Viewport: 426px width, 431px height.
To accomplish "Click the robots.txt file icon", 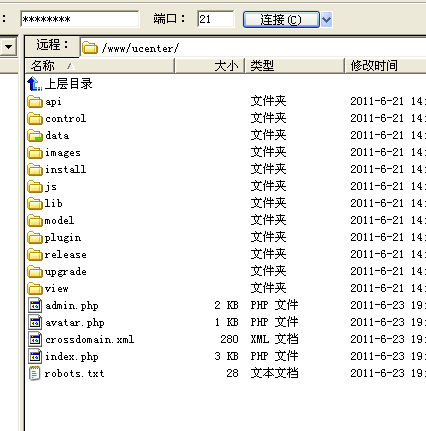I will coord(35,373).
